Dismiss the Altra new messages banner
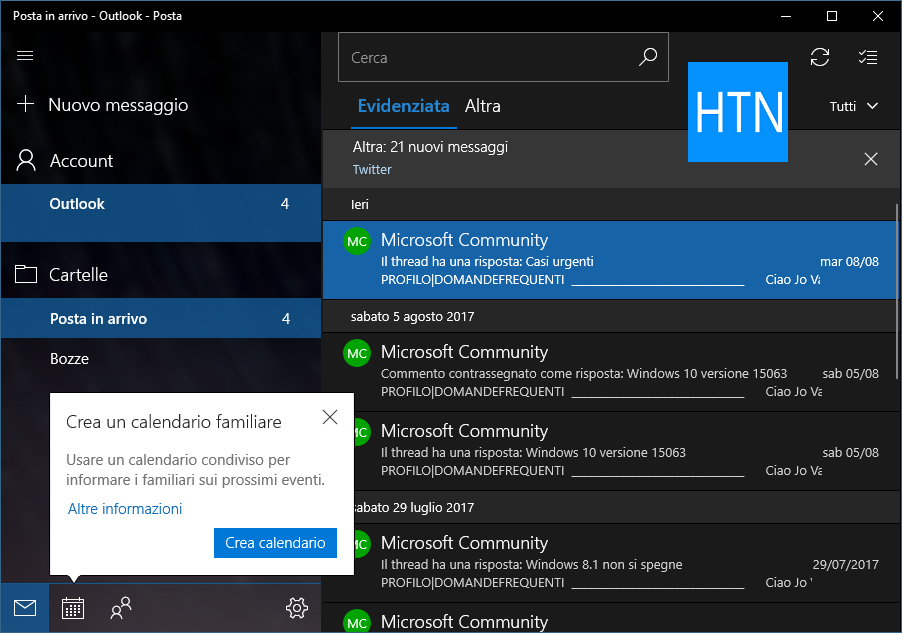Viewport: 902px width, 633px height. coord(871,159)
